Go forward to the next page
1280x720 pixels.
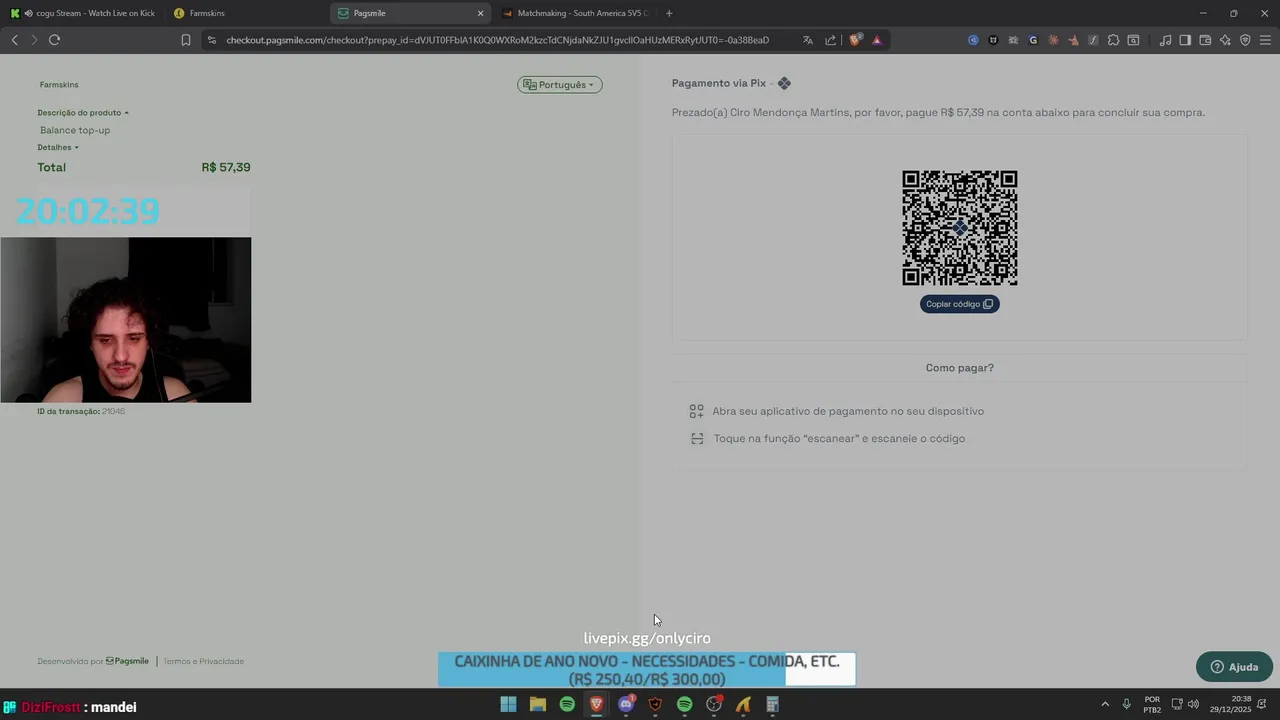point(33,40)
